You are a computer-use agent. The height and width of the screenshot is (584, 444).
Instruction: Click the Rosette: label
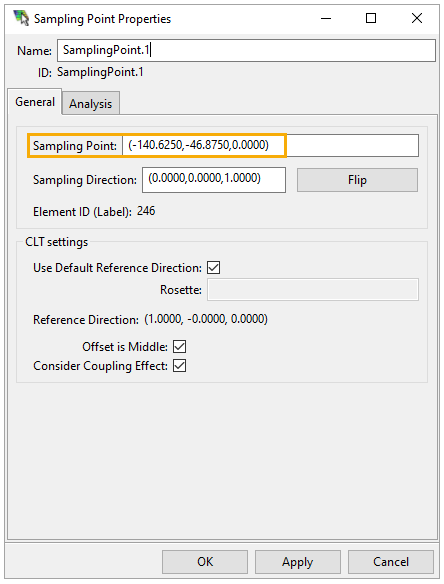181,290
